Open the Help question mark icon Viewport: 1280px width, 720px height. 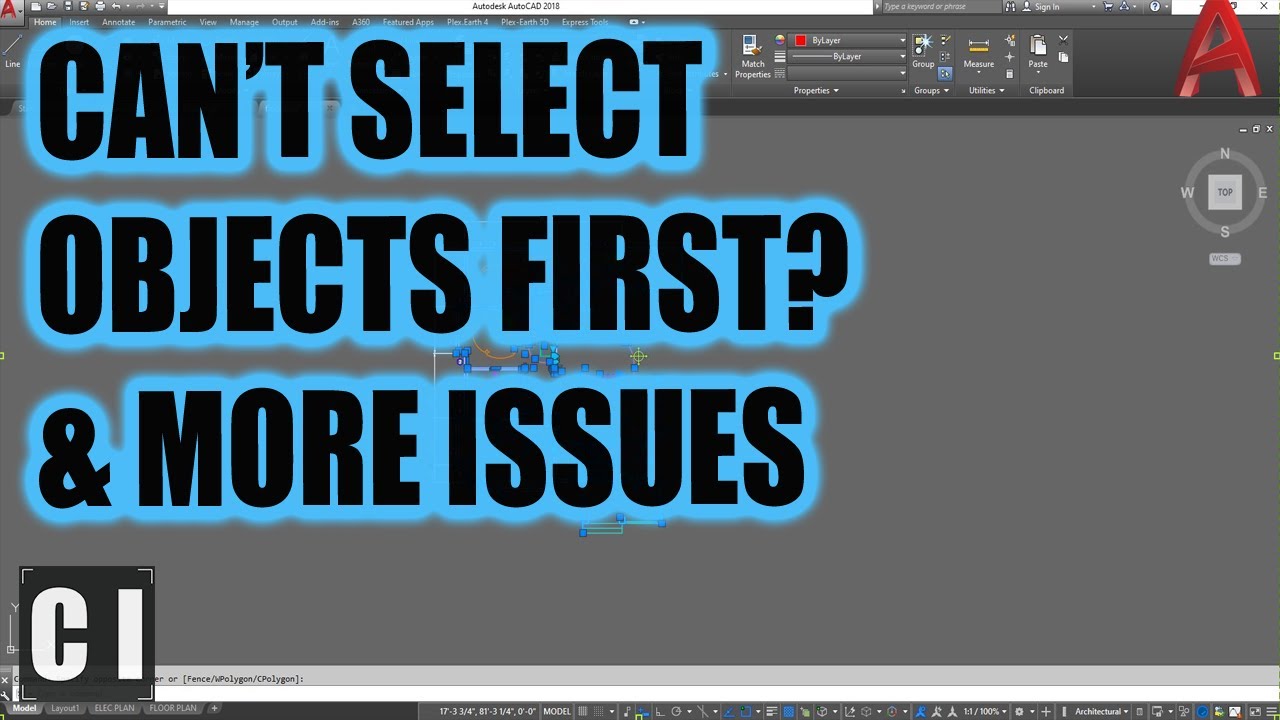[1155, 6]
